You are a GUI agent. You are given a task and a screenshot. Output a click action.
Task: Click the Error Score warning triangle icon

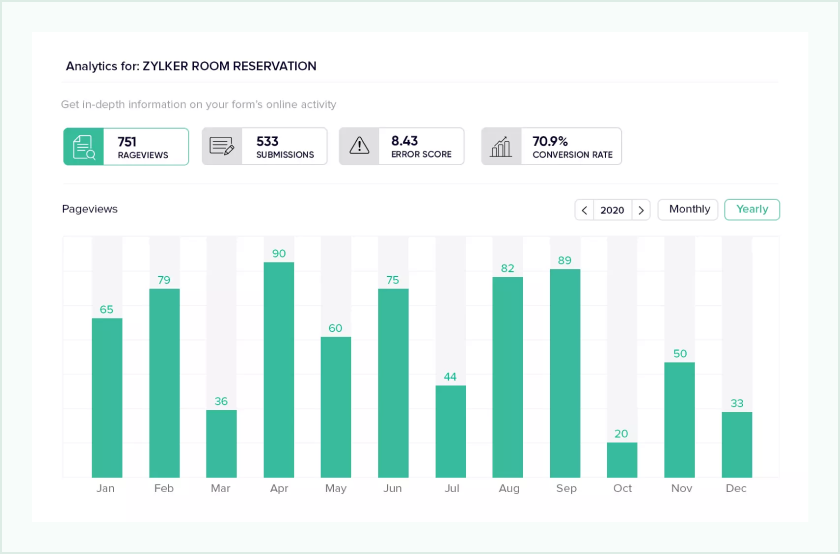pos(359,146)
